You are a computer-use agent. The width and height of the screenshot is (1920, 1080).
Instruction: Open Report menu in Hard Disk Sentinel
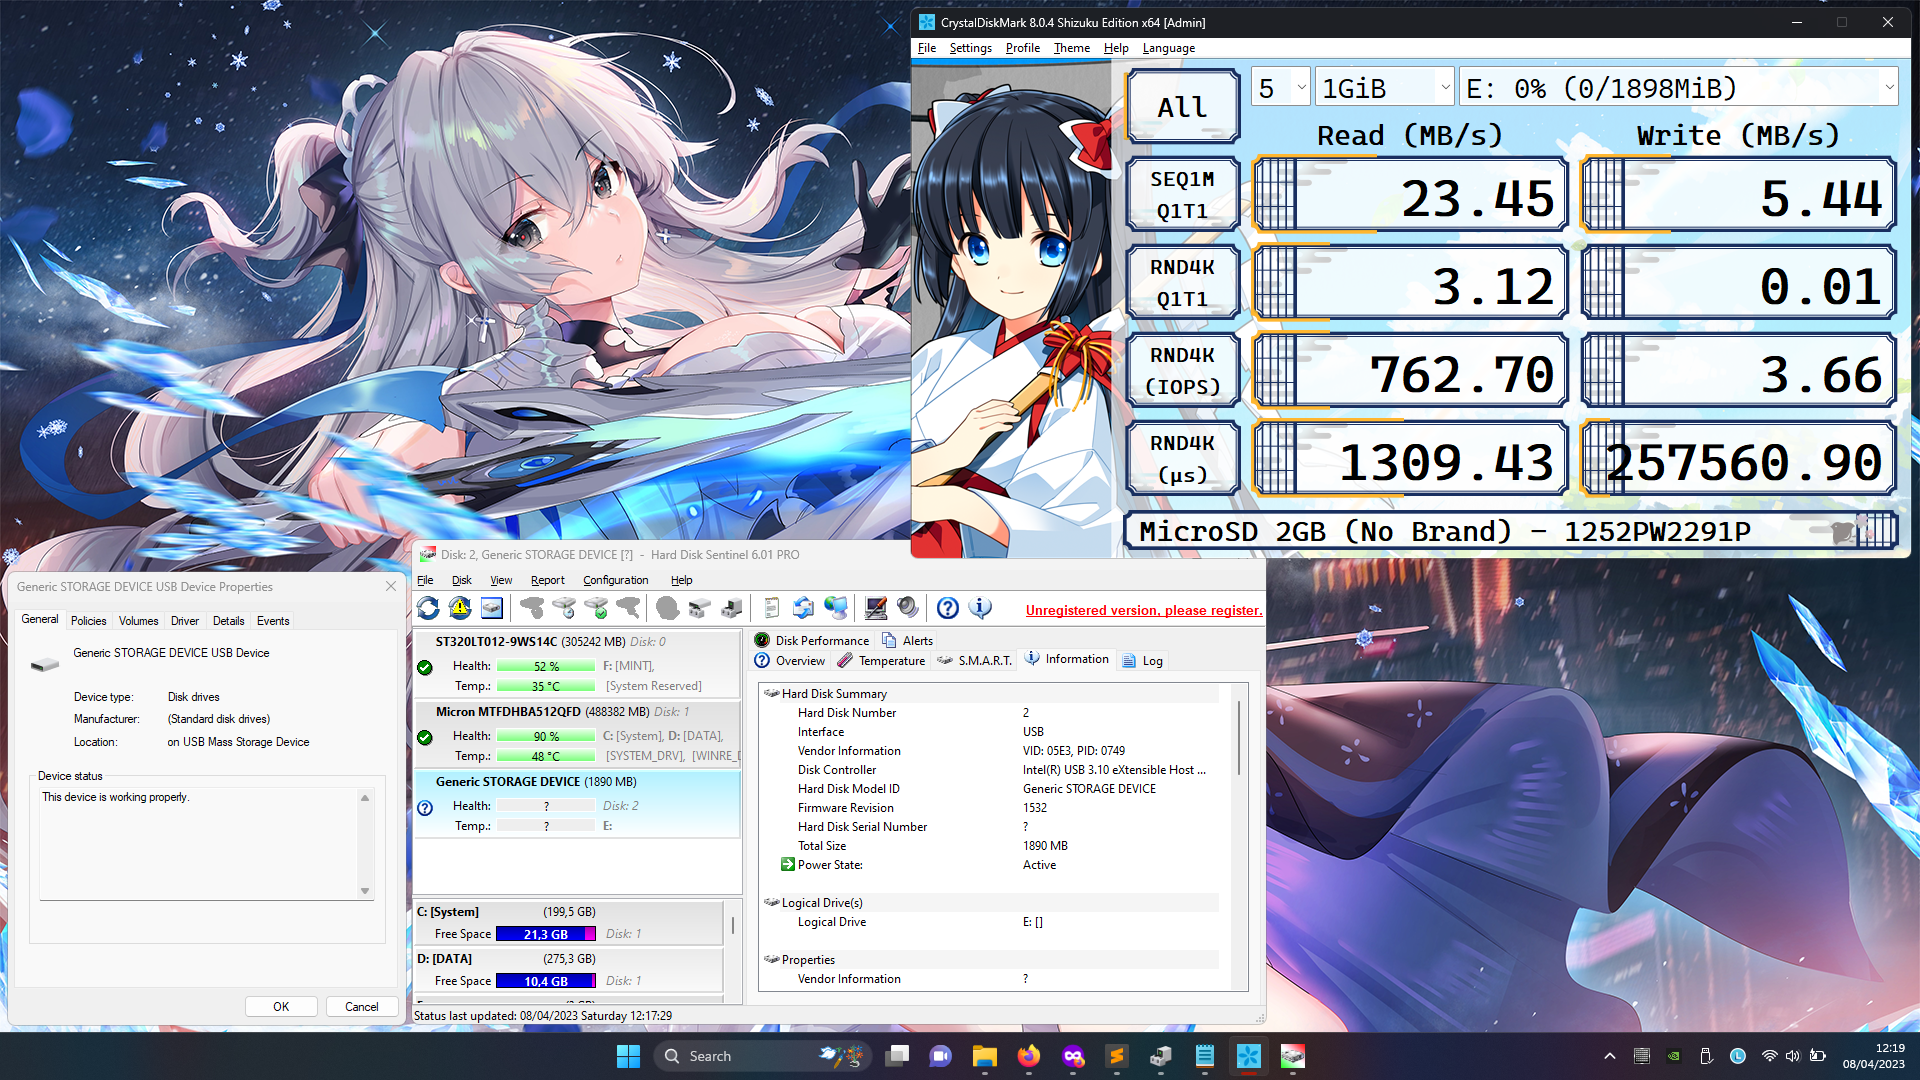pos(547,580)
